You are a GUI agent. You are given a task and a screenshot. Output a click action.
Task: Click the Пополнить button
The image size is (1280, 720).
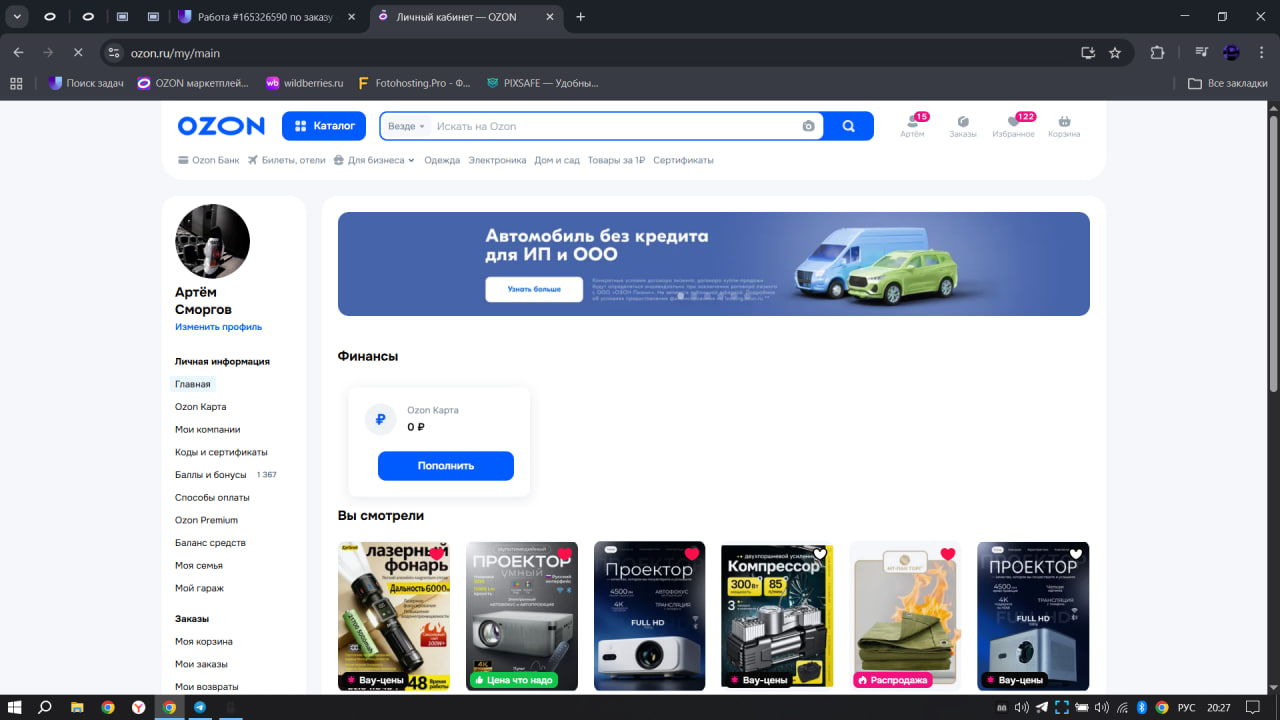click(446, 466)
